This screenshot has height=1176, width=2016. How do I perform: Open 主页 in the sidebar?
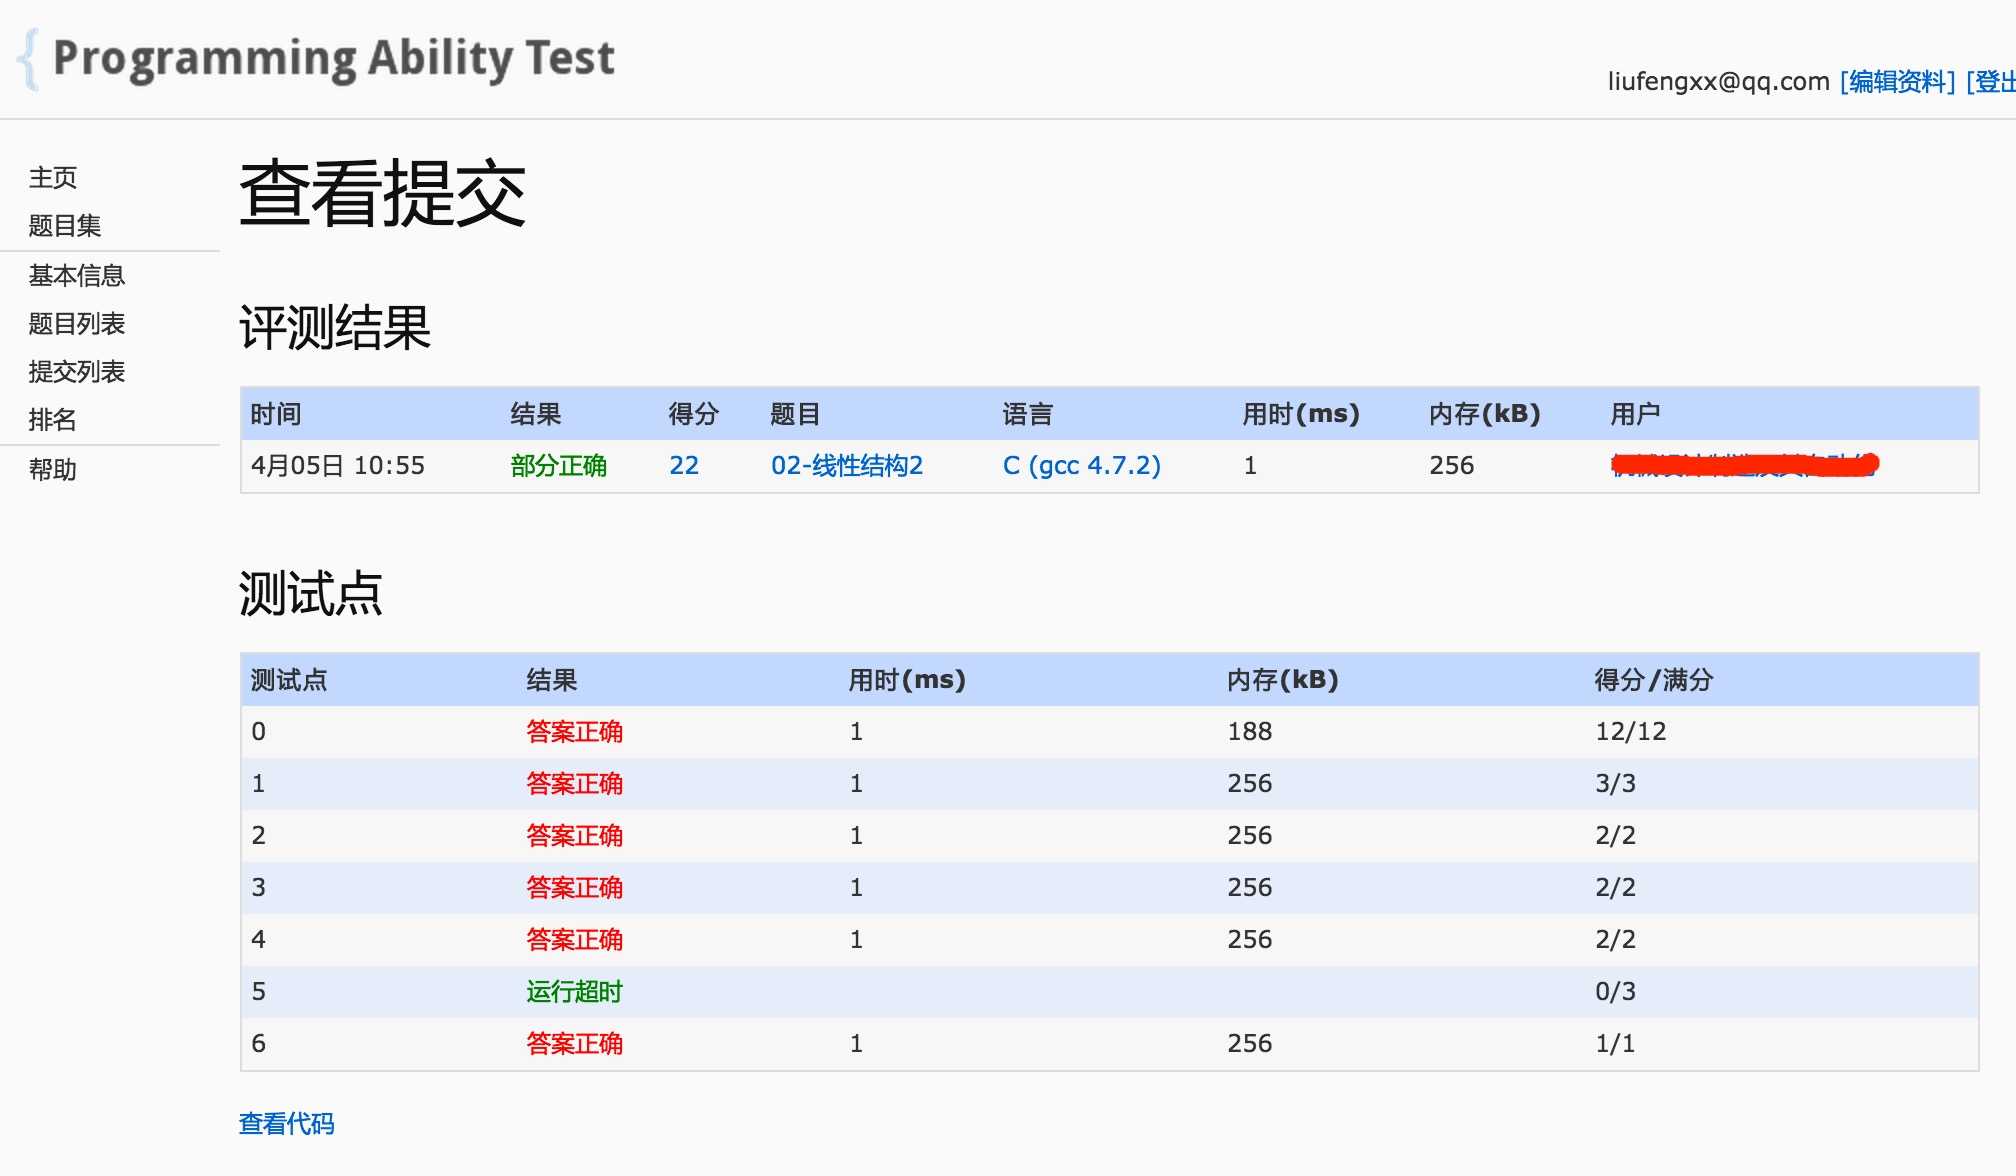click(53, 178)
